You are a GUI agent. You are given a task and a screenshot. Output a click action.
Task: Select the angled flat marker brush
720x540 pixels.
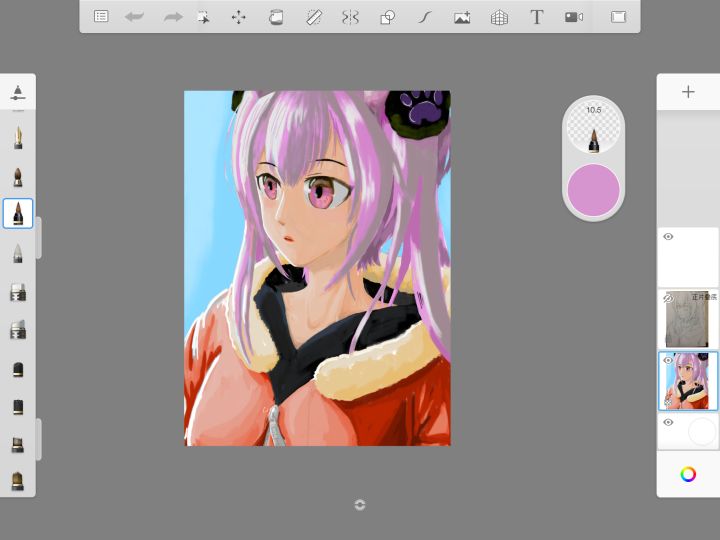point(18,444)
